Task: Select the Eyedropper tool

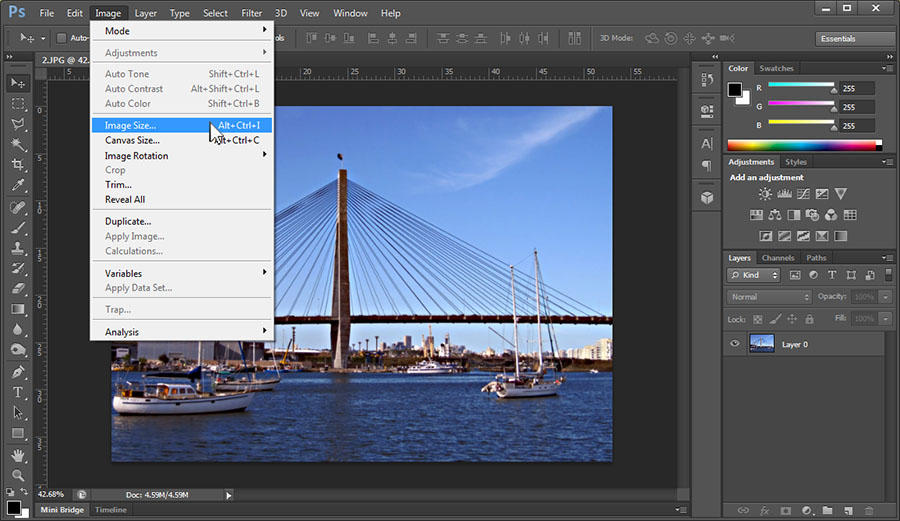Action: (18, 186)
